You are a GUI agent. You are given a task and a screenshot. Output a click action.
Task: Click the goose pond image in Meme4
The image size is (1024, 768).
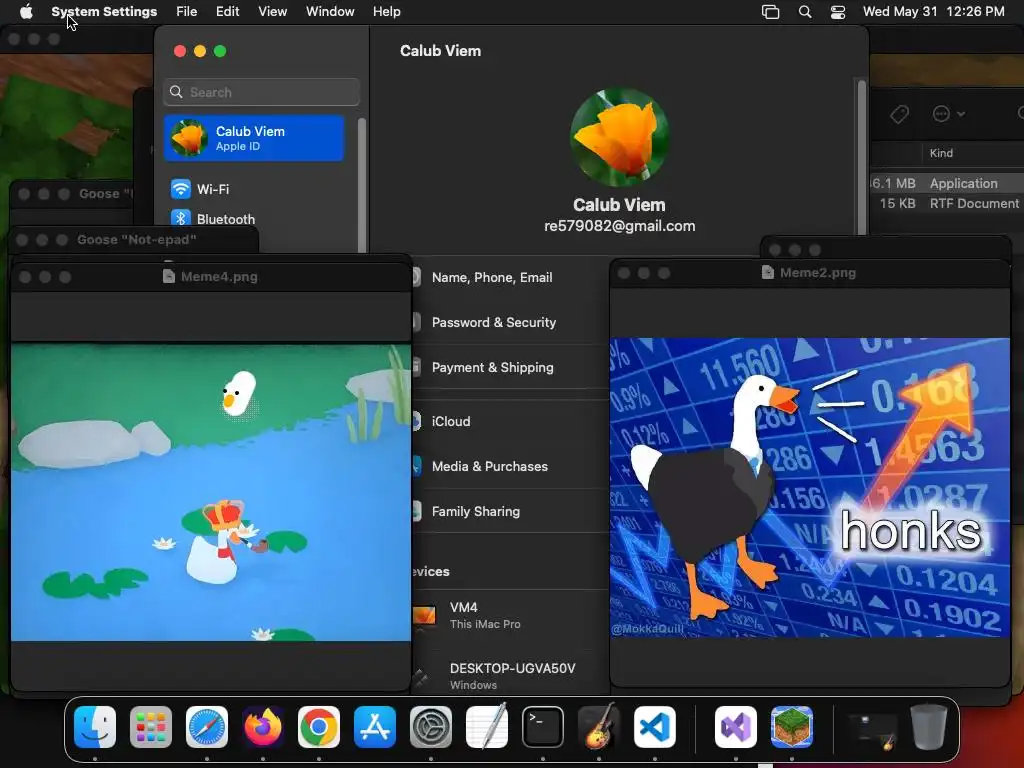[211, 493]
